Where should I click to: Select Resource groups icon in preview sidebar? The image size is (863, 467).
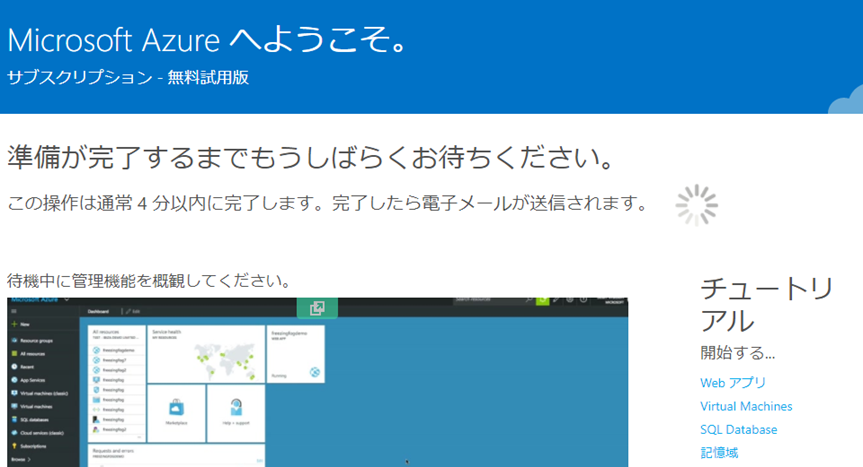coord(15,340)
